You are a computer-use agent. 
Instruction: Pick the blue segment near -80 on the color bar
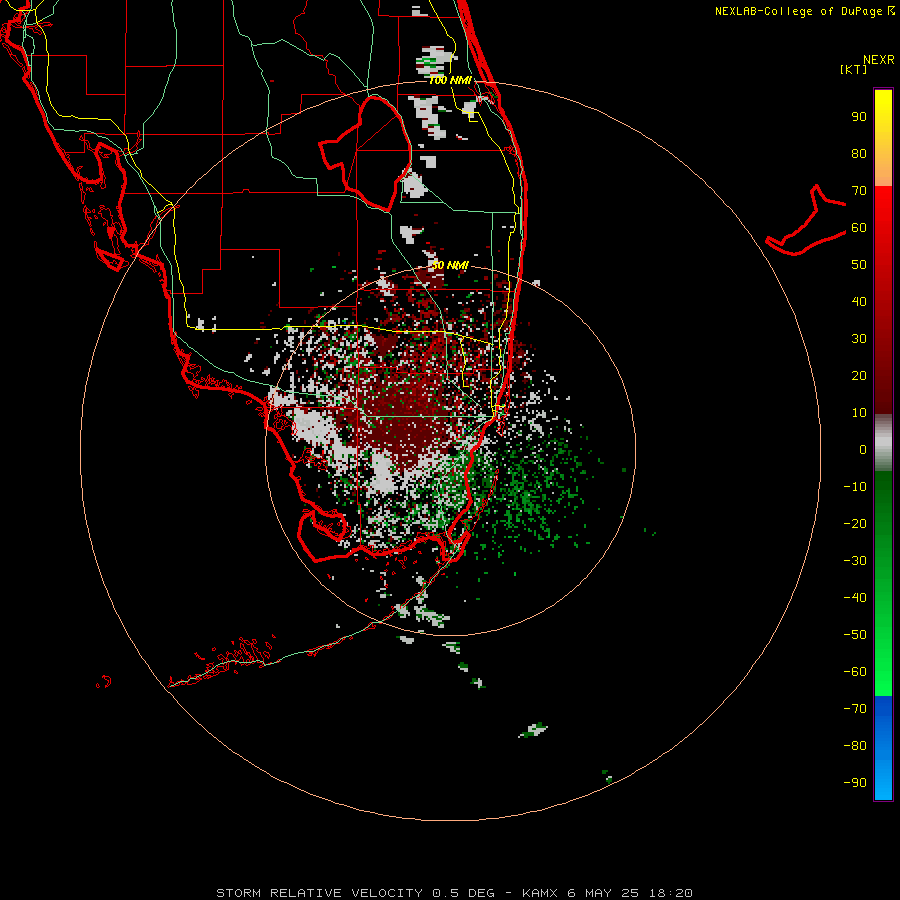tap(883, 748)
